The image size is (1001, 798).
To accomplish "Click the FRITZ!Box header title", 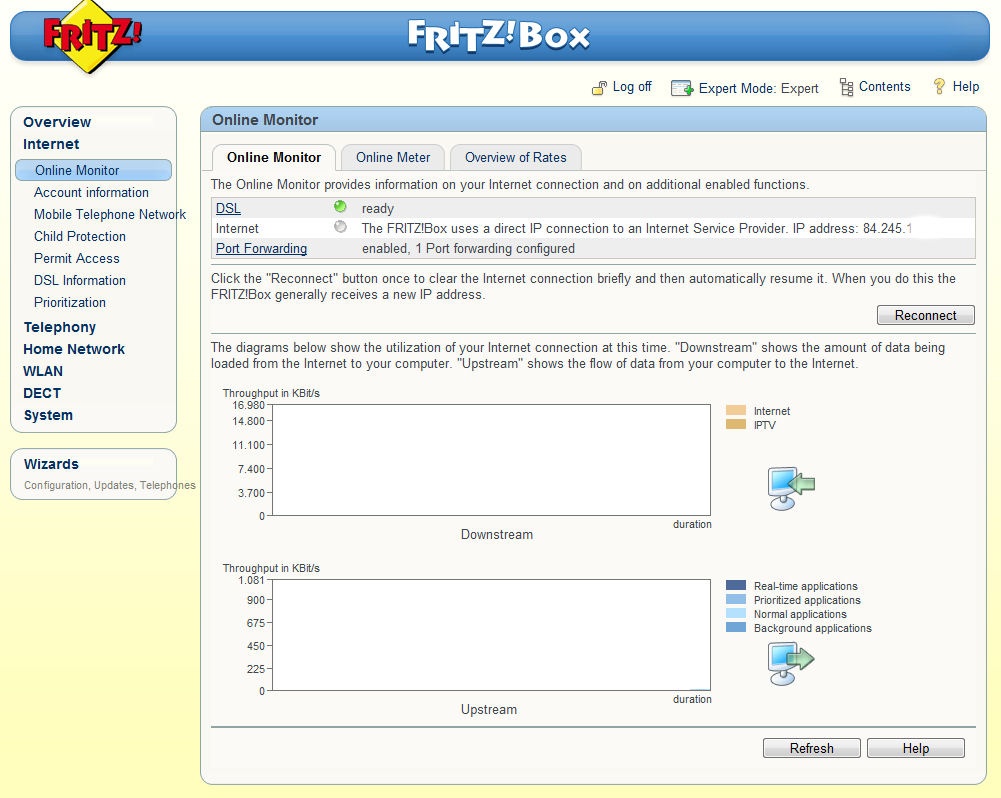I will [499, 35].
